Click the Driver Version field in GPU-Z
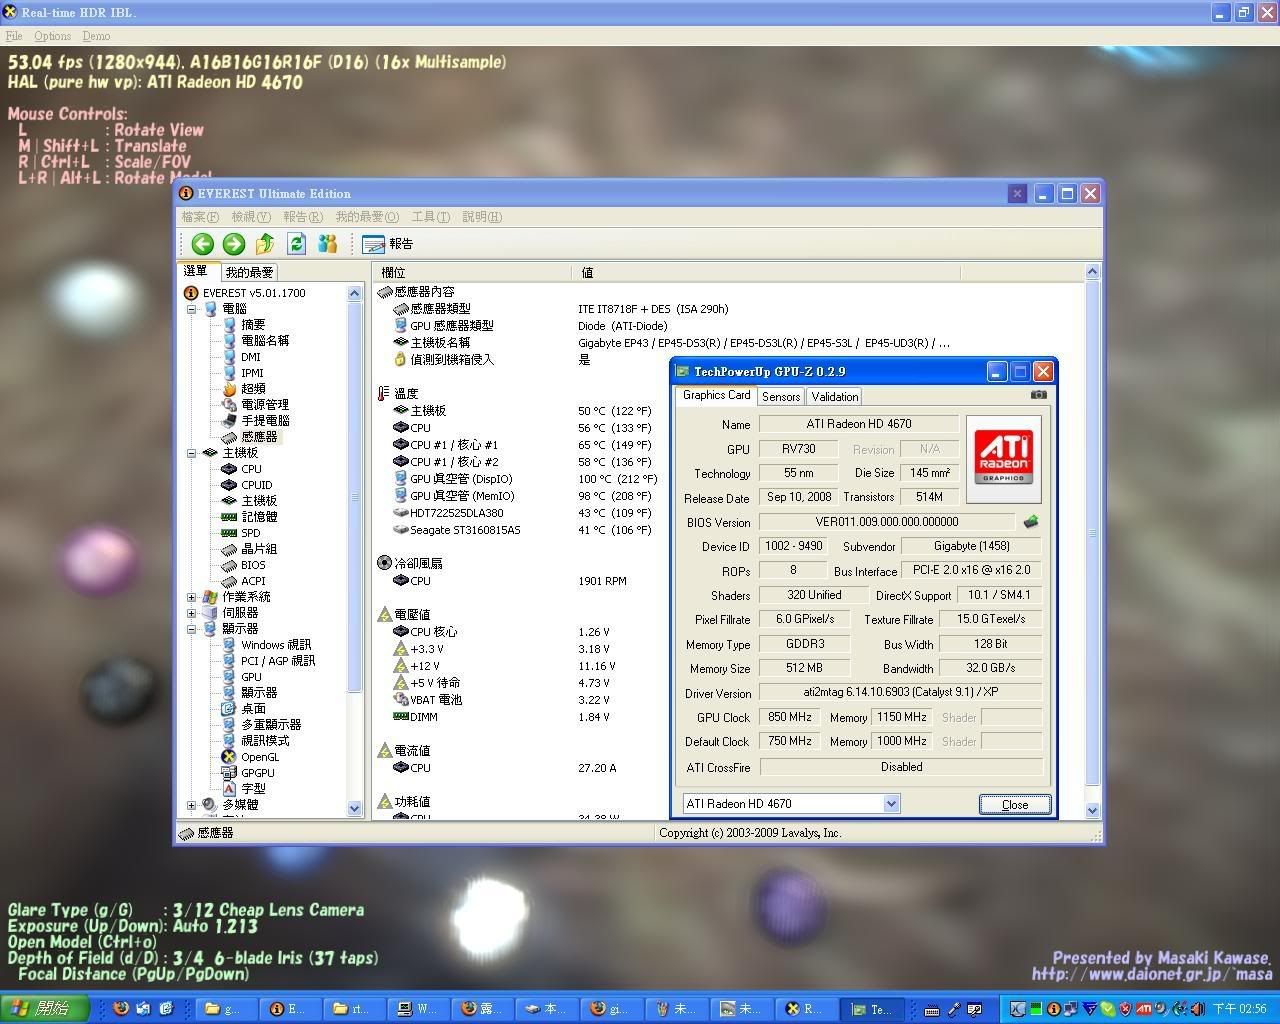Viewport: 1280px width, 1024px height. pyautogui.click(x=900, y=692)
